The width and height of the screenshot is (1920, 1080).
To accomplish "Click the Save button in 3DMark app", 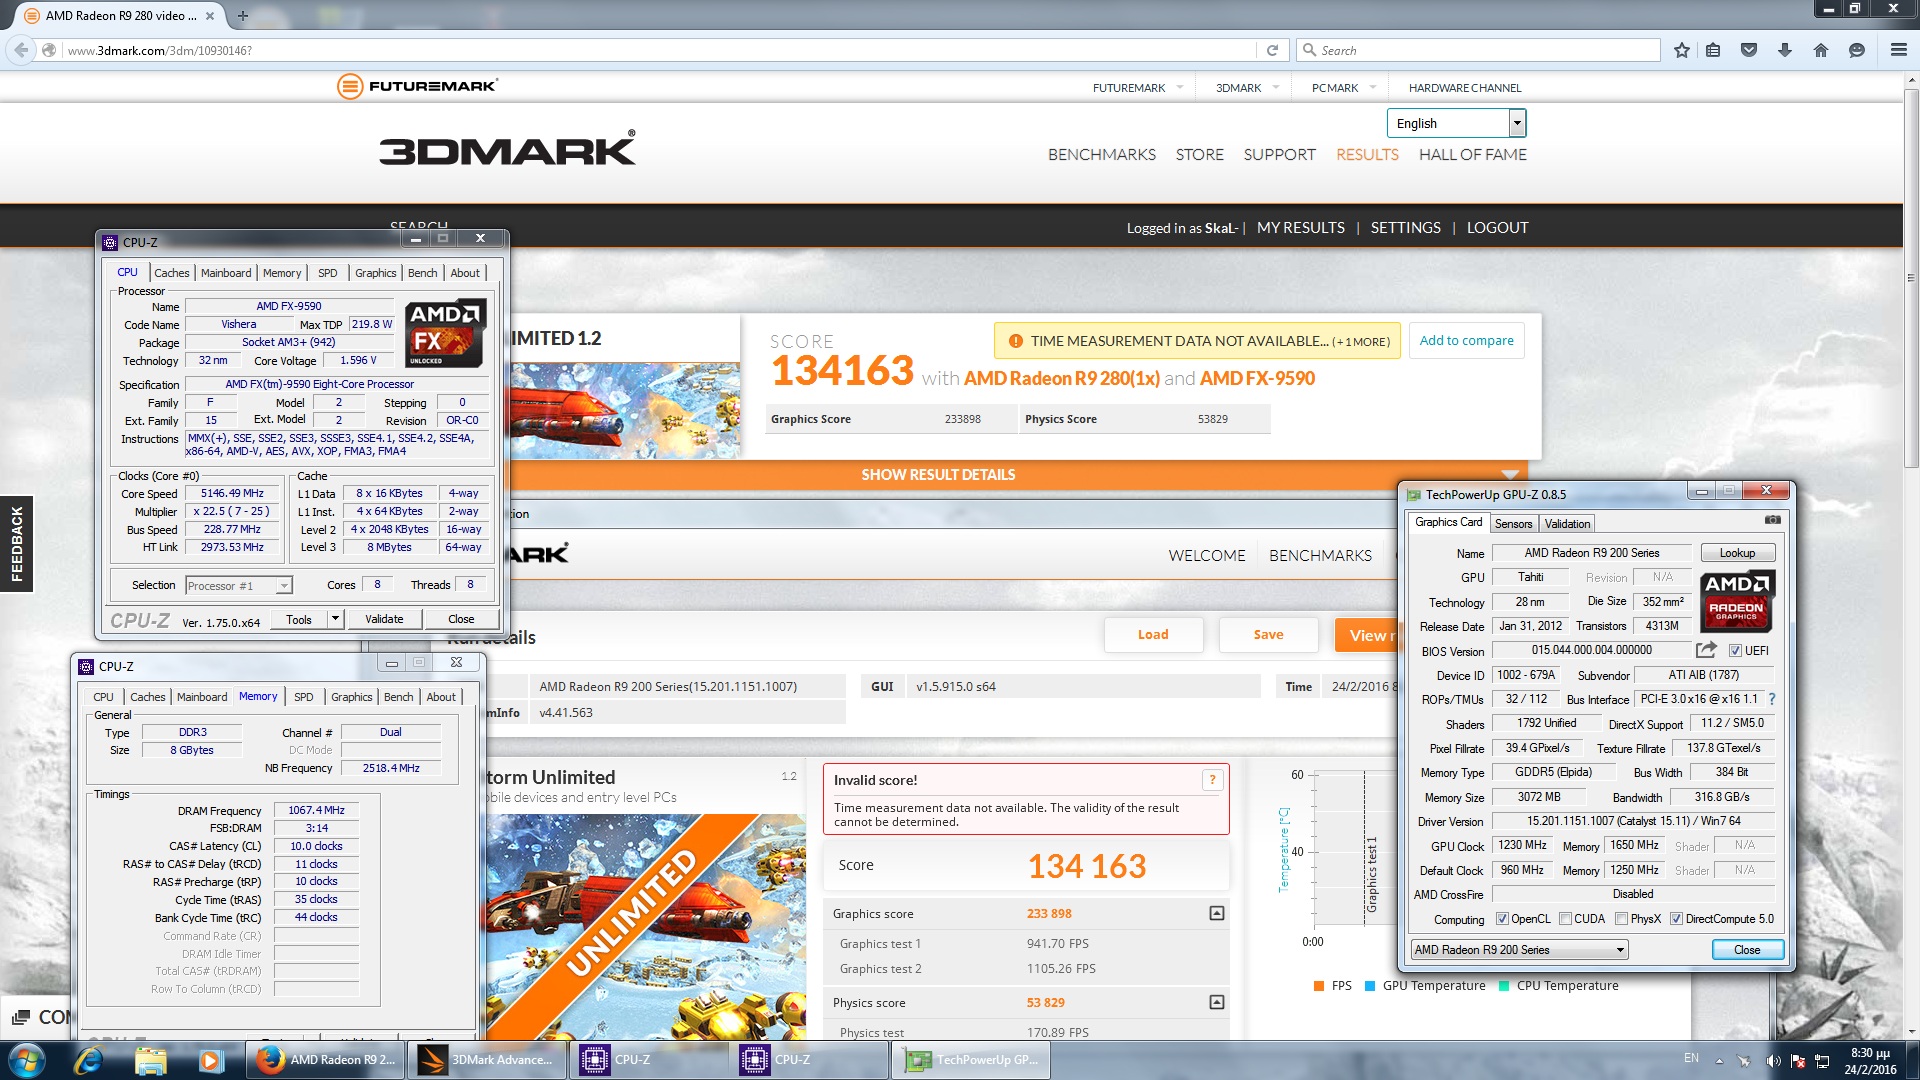I will point(1268,634).
